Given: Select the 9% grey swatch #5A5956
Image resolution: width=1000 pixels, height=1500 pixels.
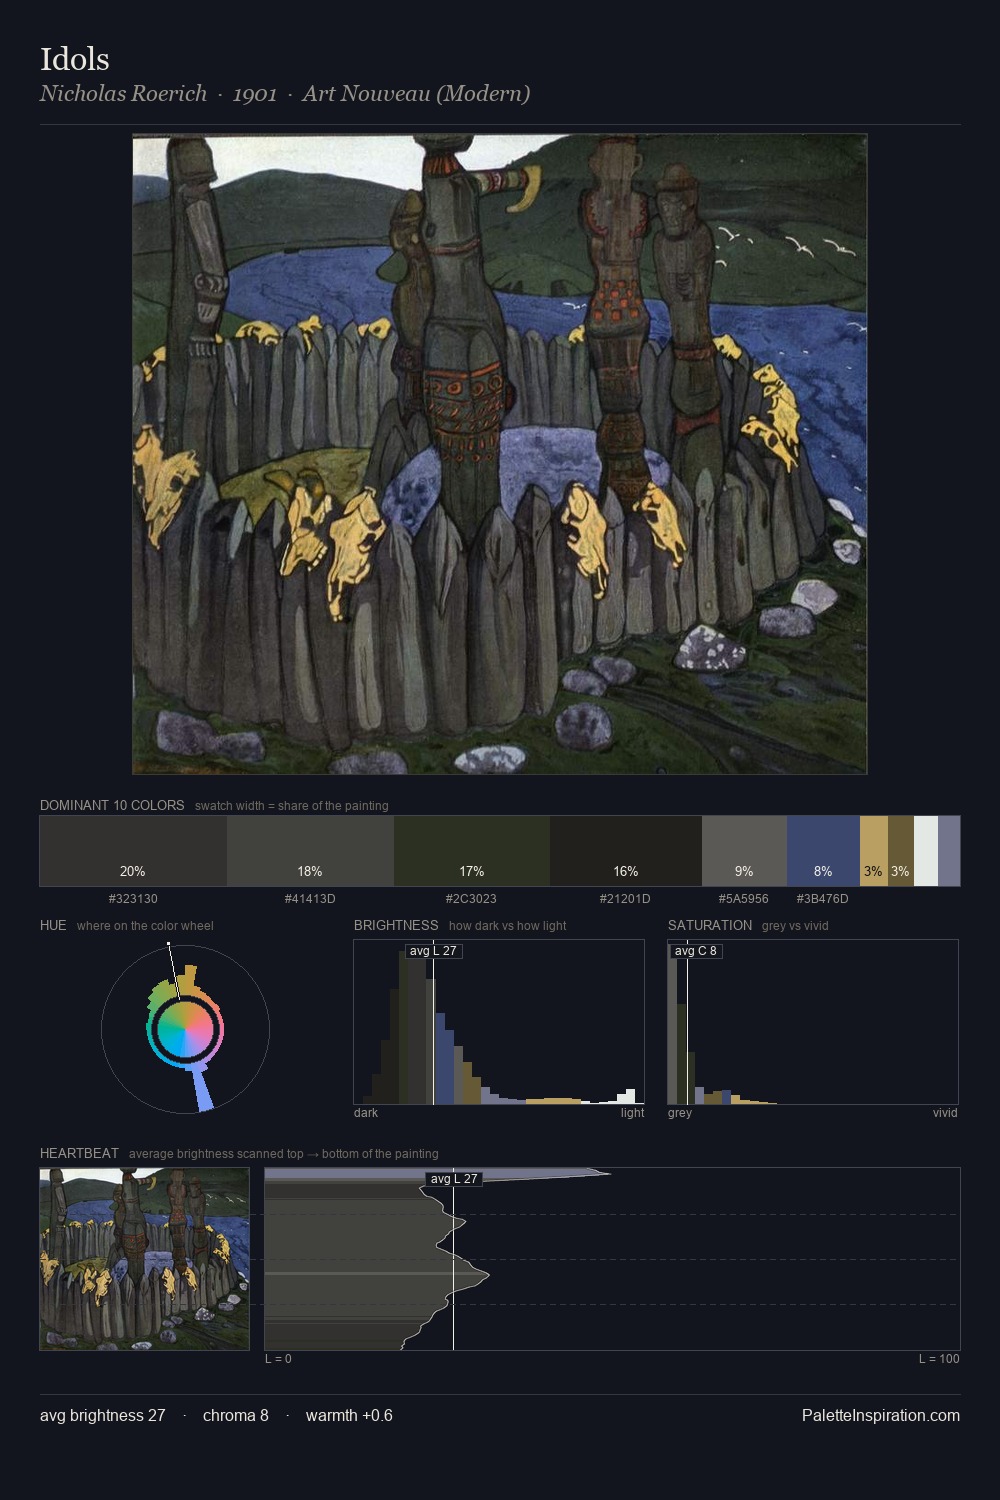Looking at the screenshot, I should (x=744, y=851).
